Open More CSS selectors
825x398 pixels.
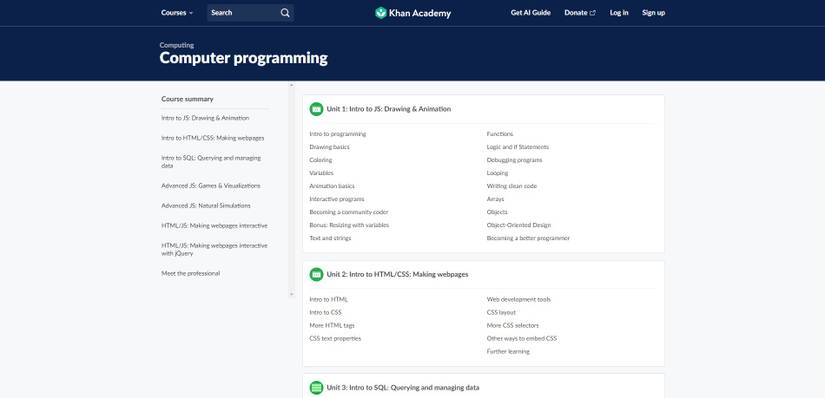click(x=513, y=326)
